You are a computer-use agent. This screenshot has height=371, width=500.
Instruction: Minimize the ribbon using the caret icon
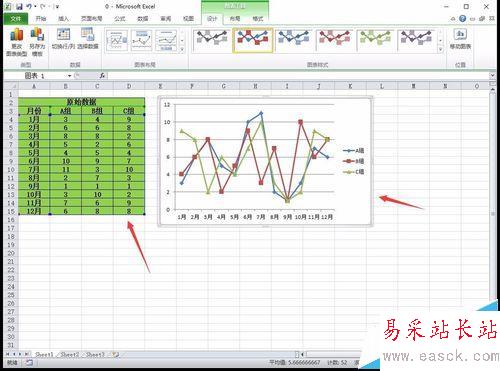coord(453,19)
